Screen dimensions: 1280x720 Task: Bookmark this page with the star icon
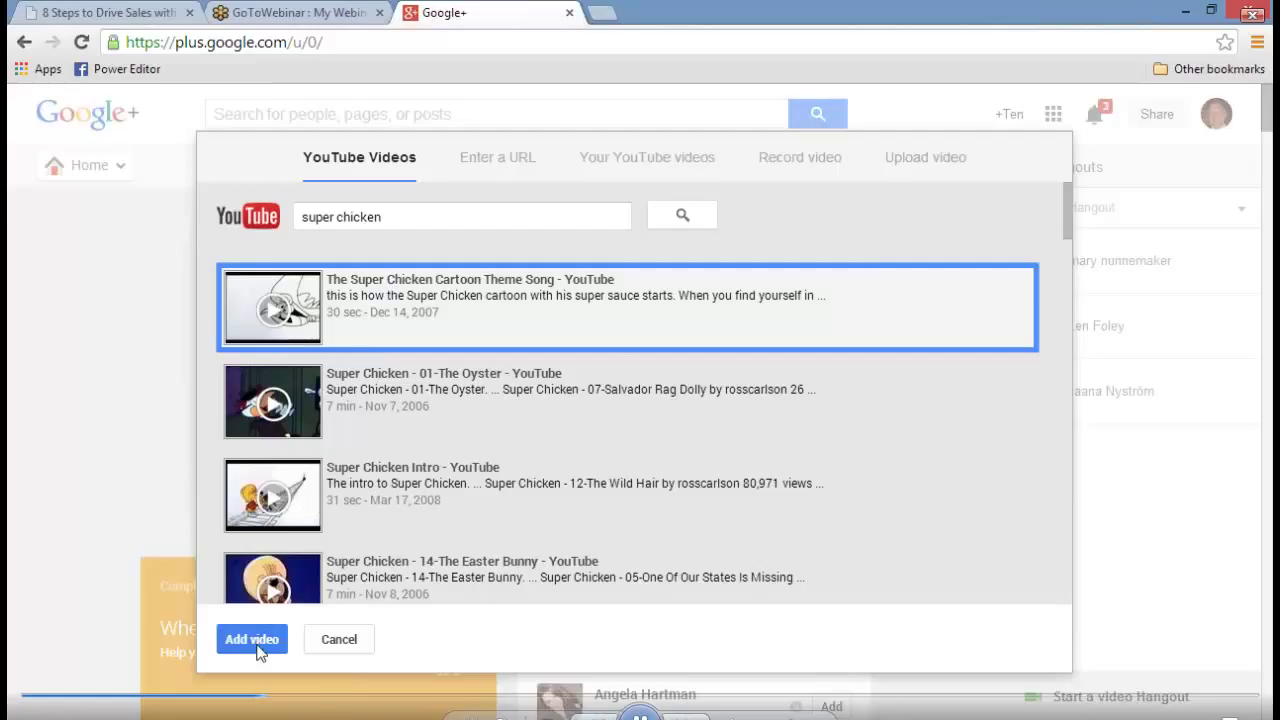point(1225,42)
